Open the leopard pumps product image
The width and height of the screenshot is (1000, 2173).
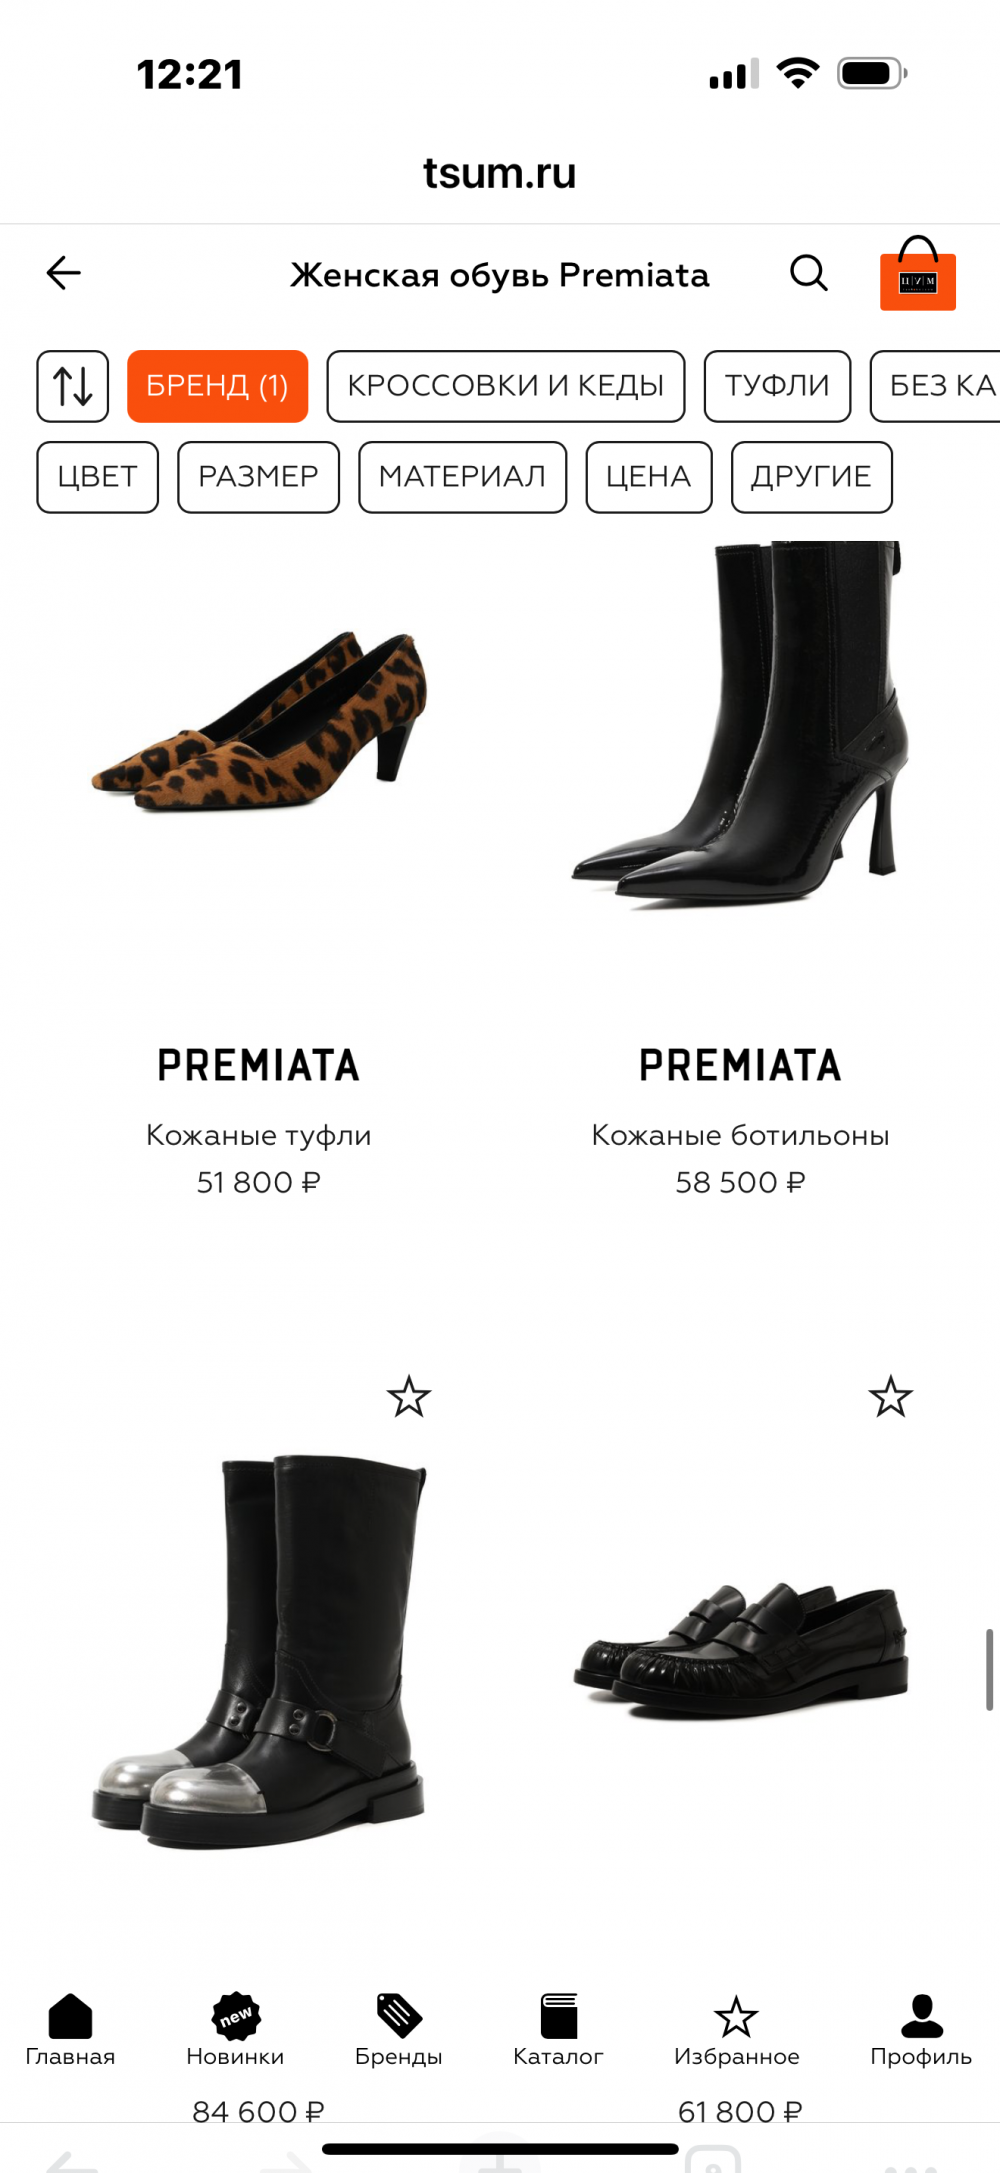click(259, 720)
